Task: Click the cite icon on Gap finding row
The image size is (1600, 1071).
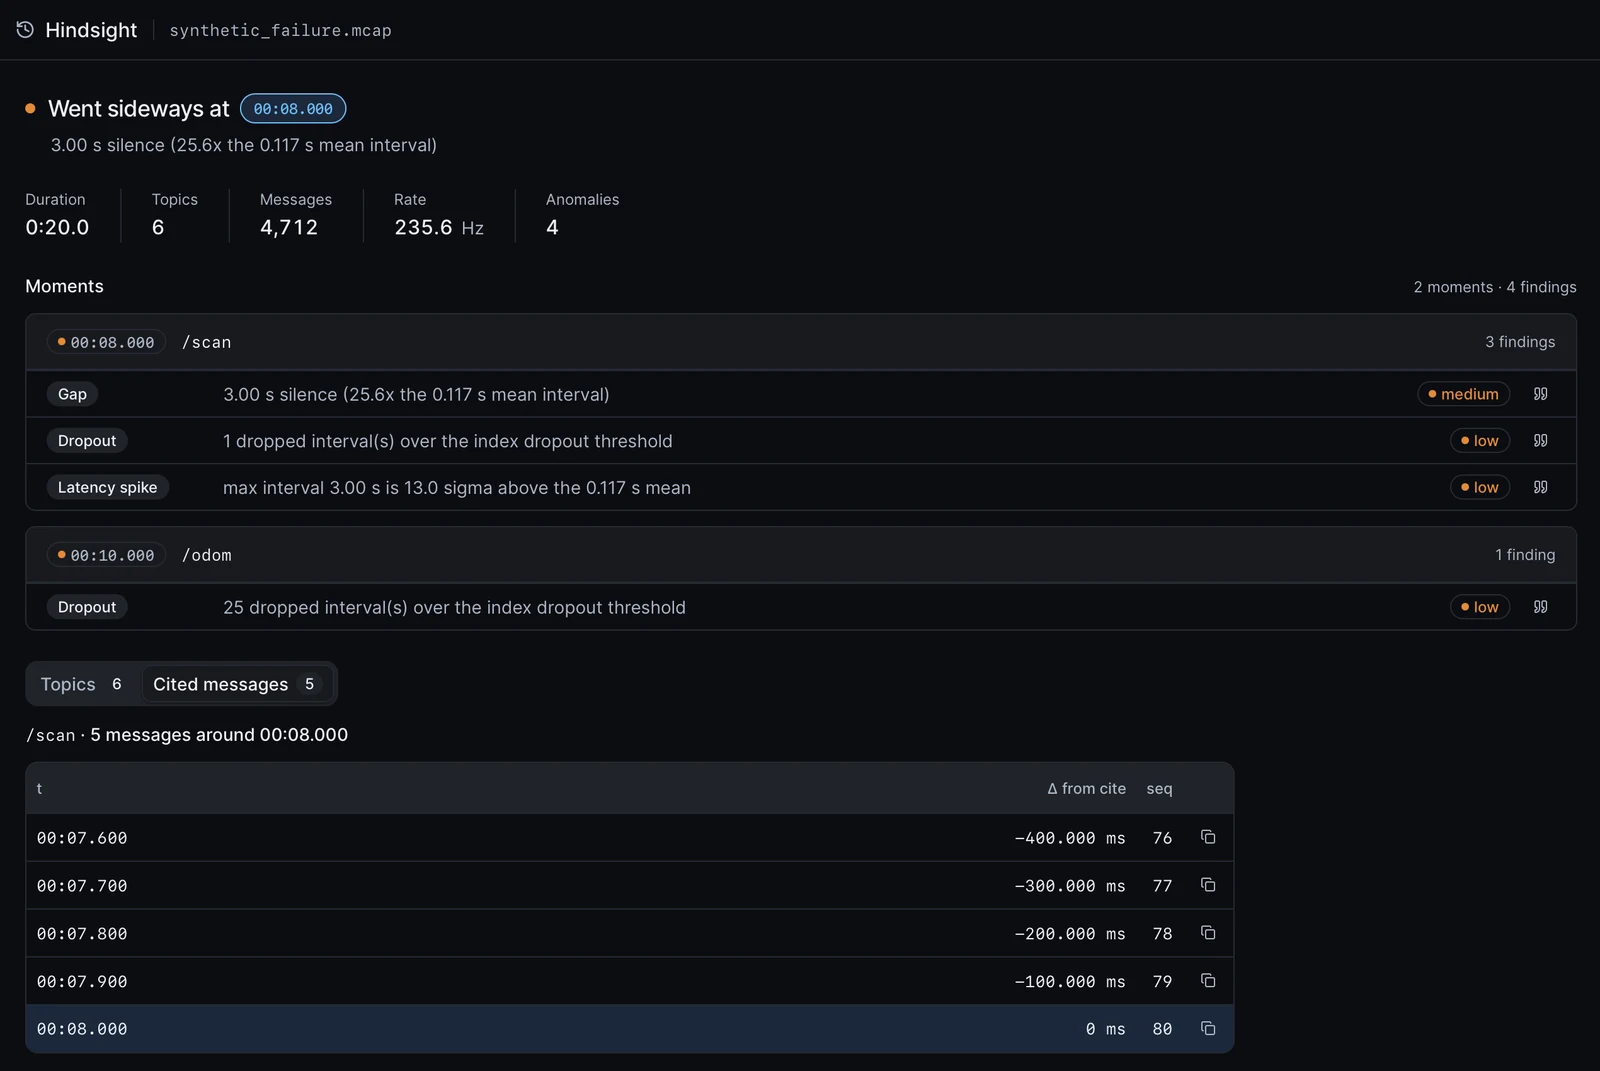Action: click(1540, 394)
